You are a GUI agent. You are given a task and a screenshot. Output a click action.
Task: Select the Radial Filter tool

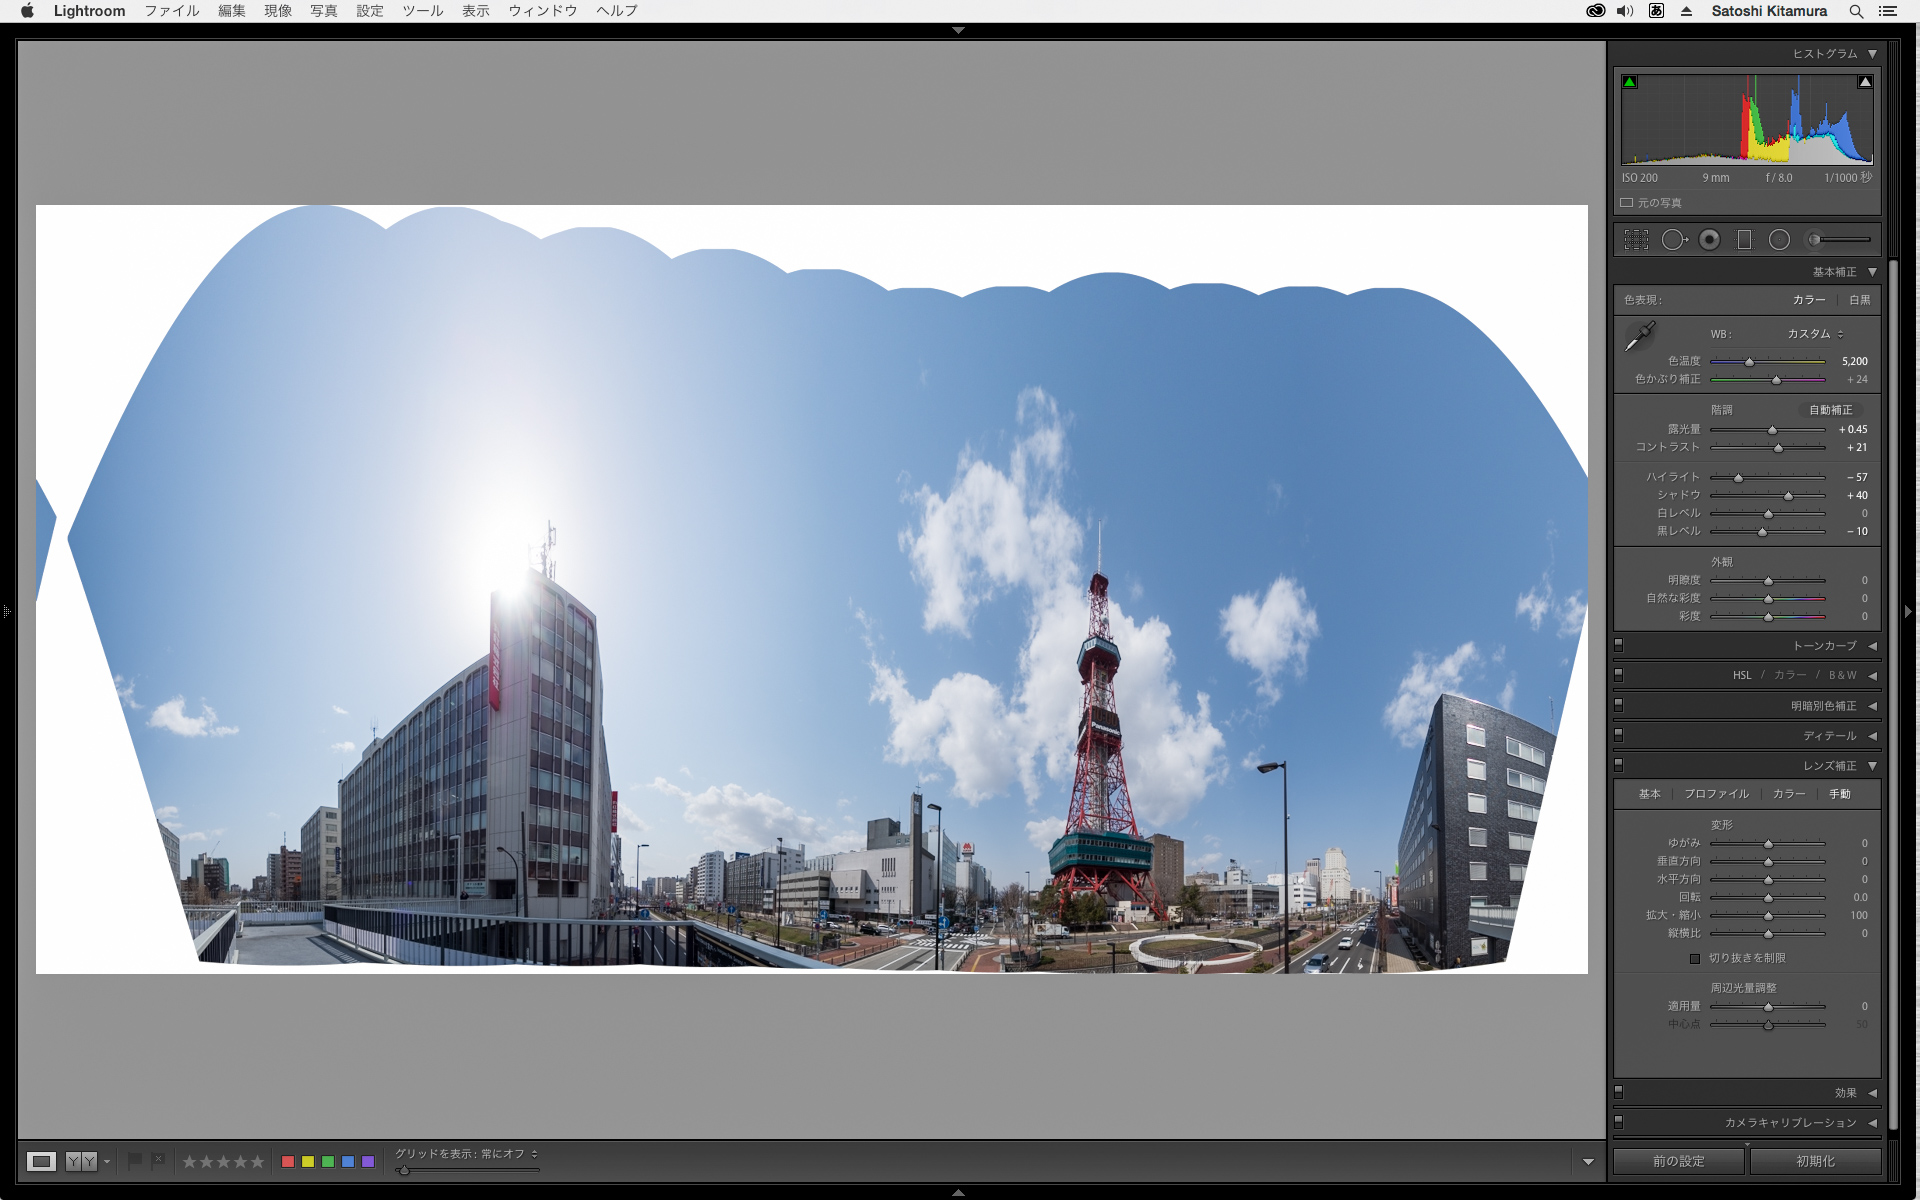(x=1779, y=240)
